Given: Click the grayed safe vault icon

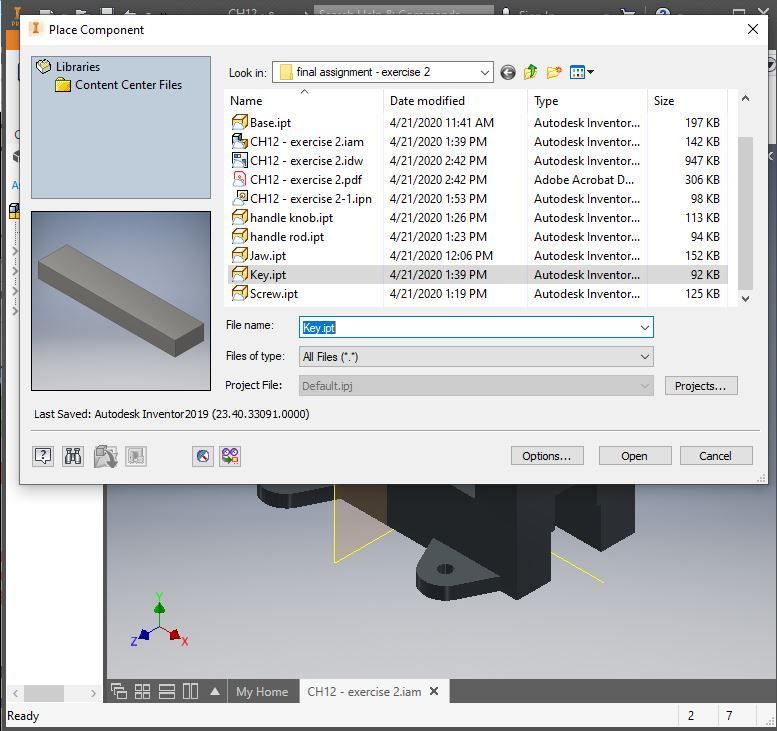Looking at the screenshot, I should point(136,456).
